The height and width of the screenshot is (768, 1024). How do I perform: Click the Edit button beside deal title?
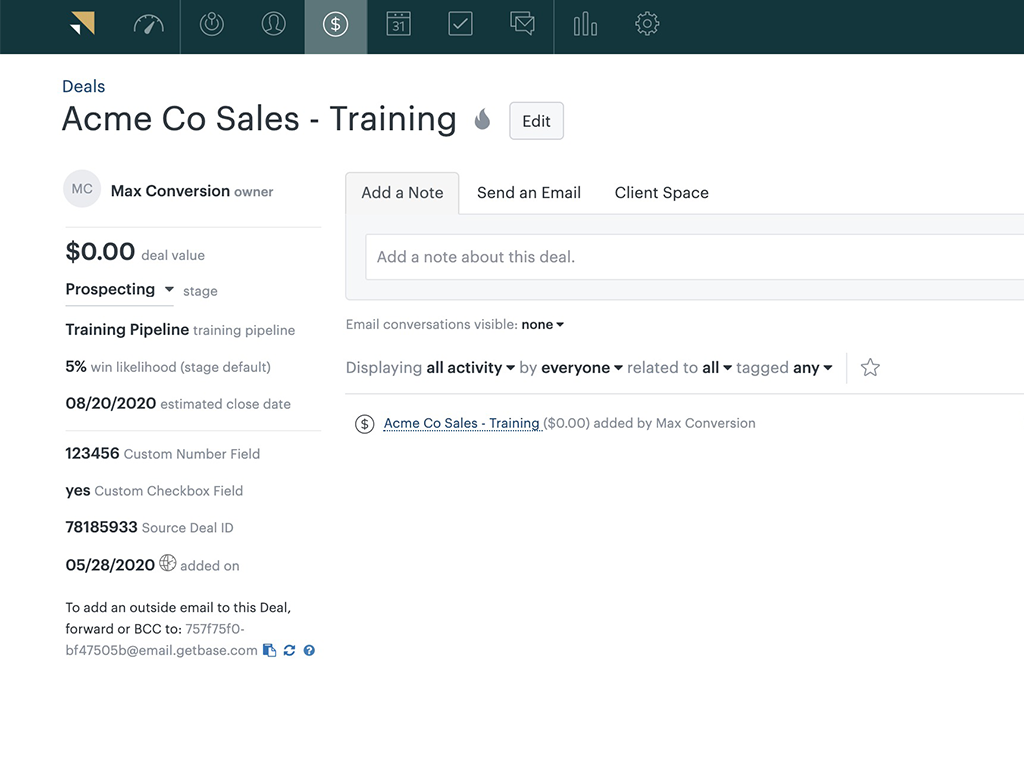click(536, 121)
